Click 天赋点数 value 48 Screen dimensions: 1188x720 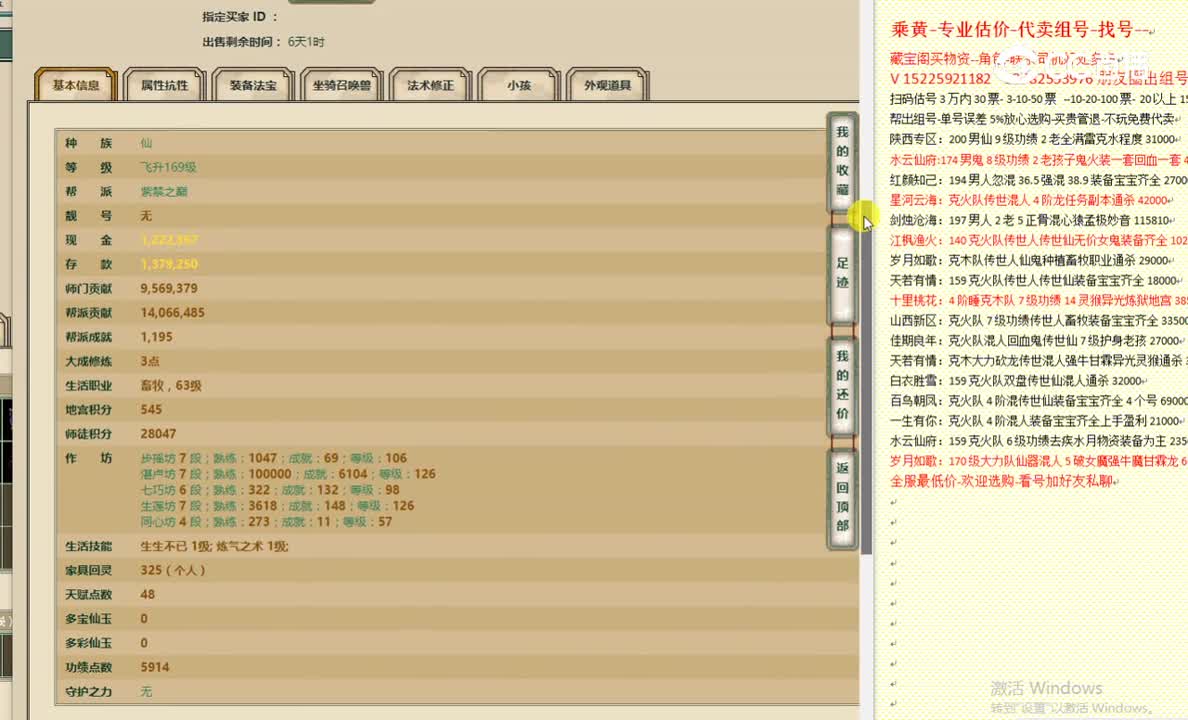pos(147,594)
